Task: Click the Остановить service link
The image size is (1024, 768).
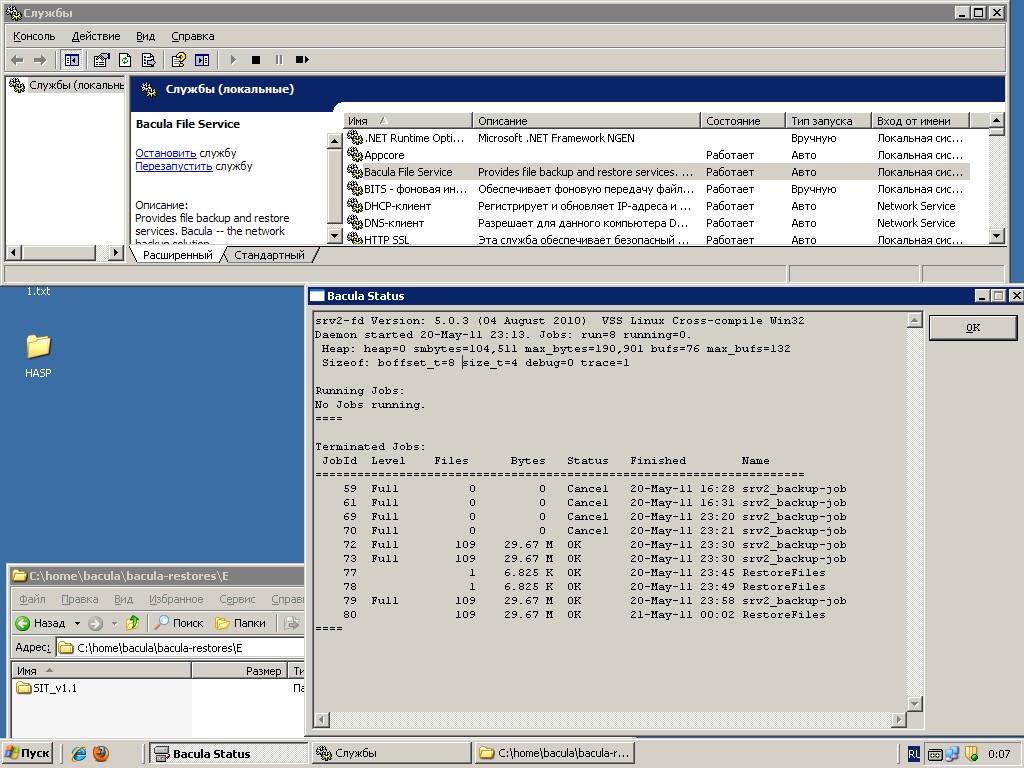Action: 166,153
